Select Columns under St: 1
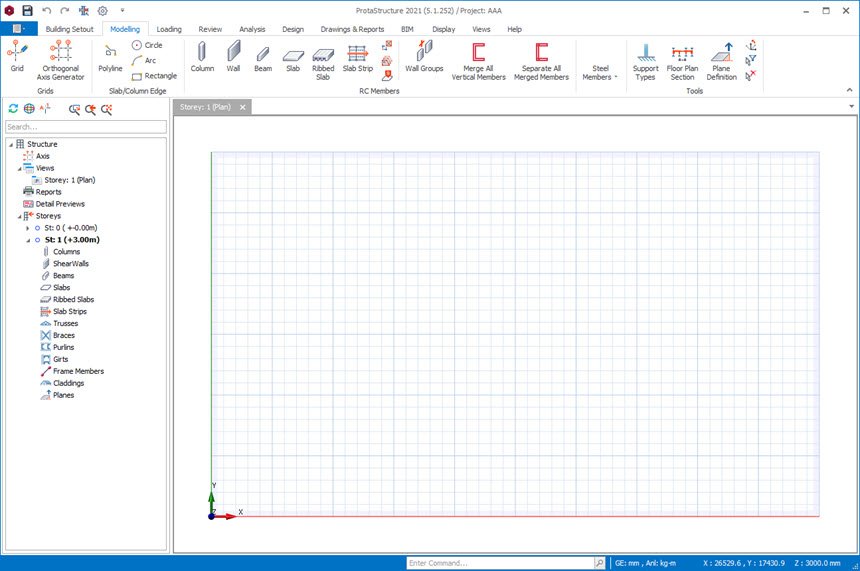The image size is (860, 571). click(66, 252)
